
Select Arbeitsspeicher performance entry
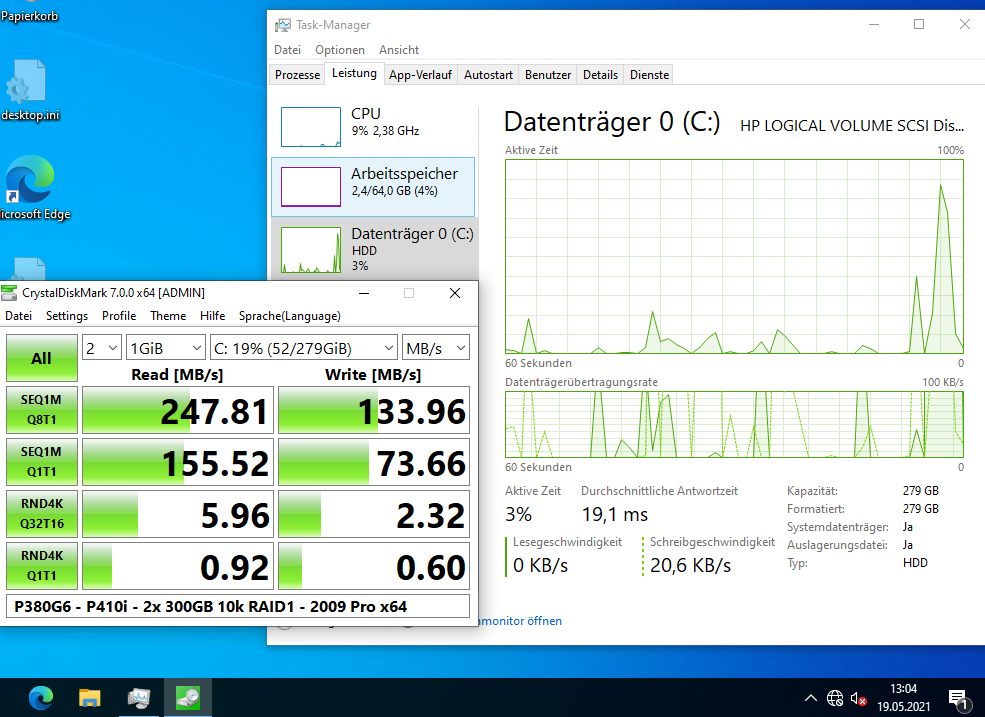(x=373, y=187)
